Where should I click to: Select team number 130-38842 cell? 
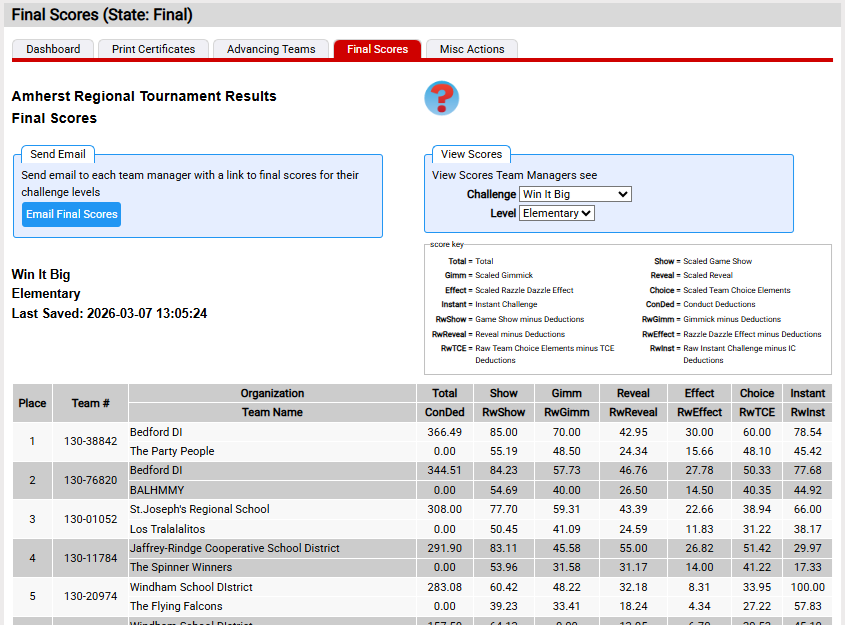(x=91, y=441)
